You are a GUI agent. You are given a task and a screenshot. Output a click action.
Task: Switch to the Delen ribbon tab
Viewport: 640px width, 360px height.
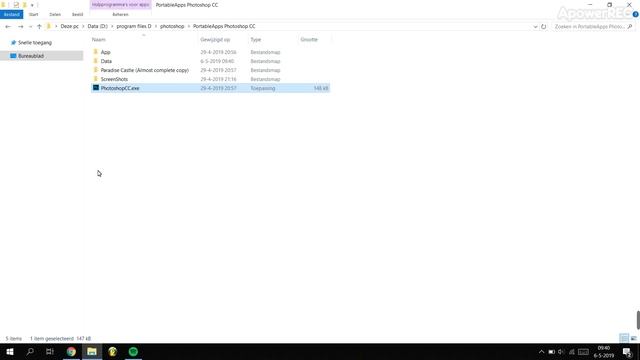pos(55,14)
